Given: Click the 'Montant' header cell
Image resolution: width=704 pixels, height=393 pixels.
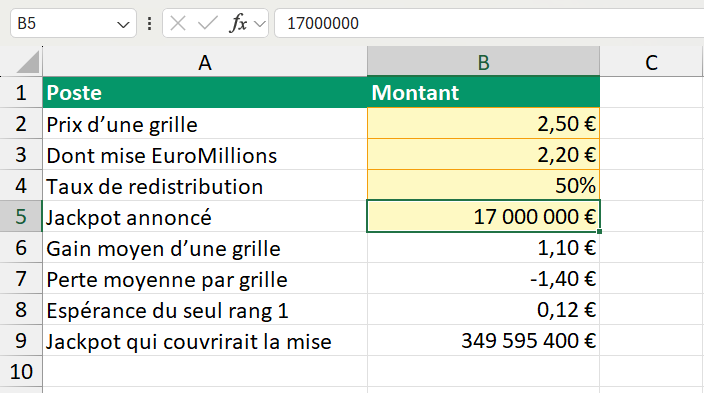Looking at the screenshot, I should tap(484, 93).
